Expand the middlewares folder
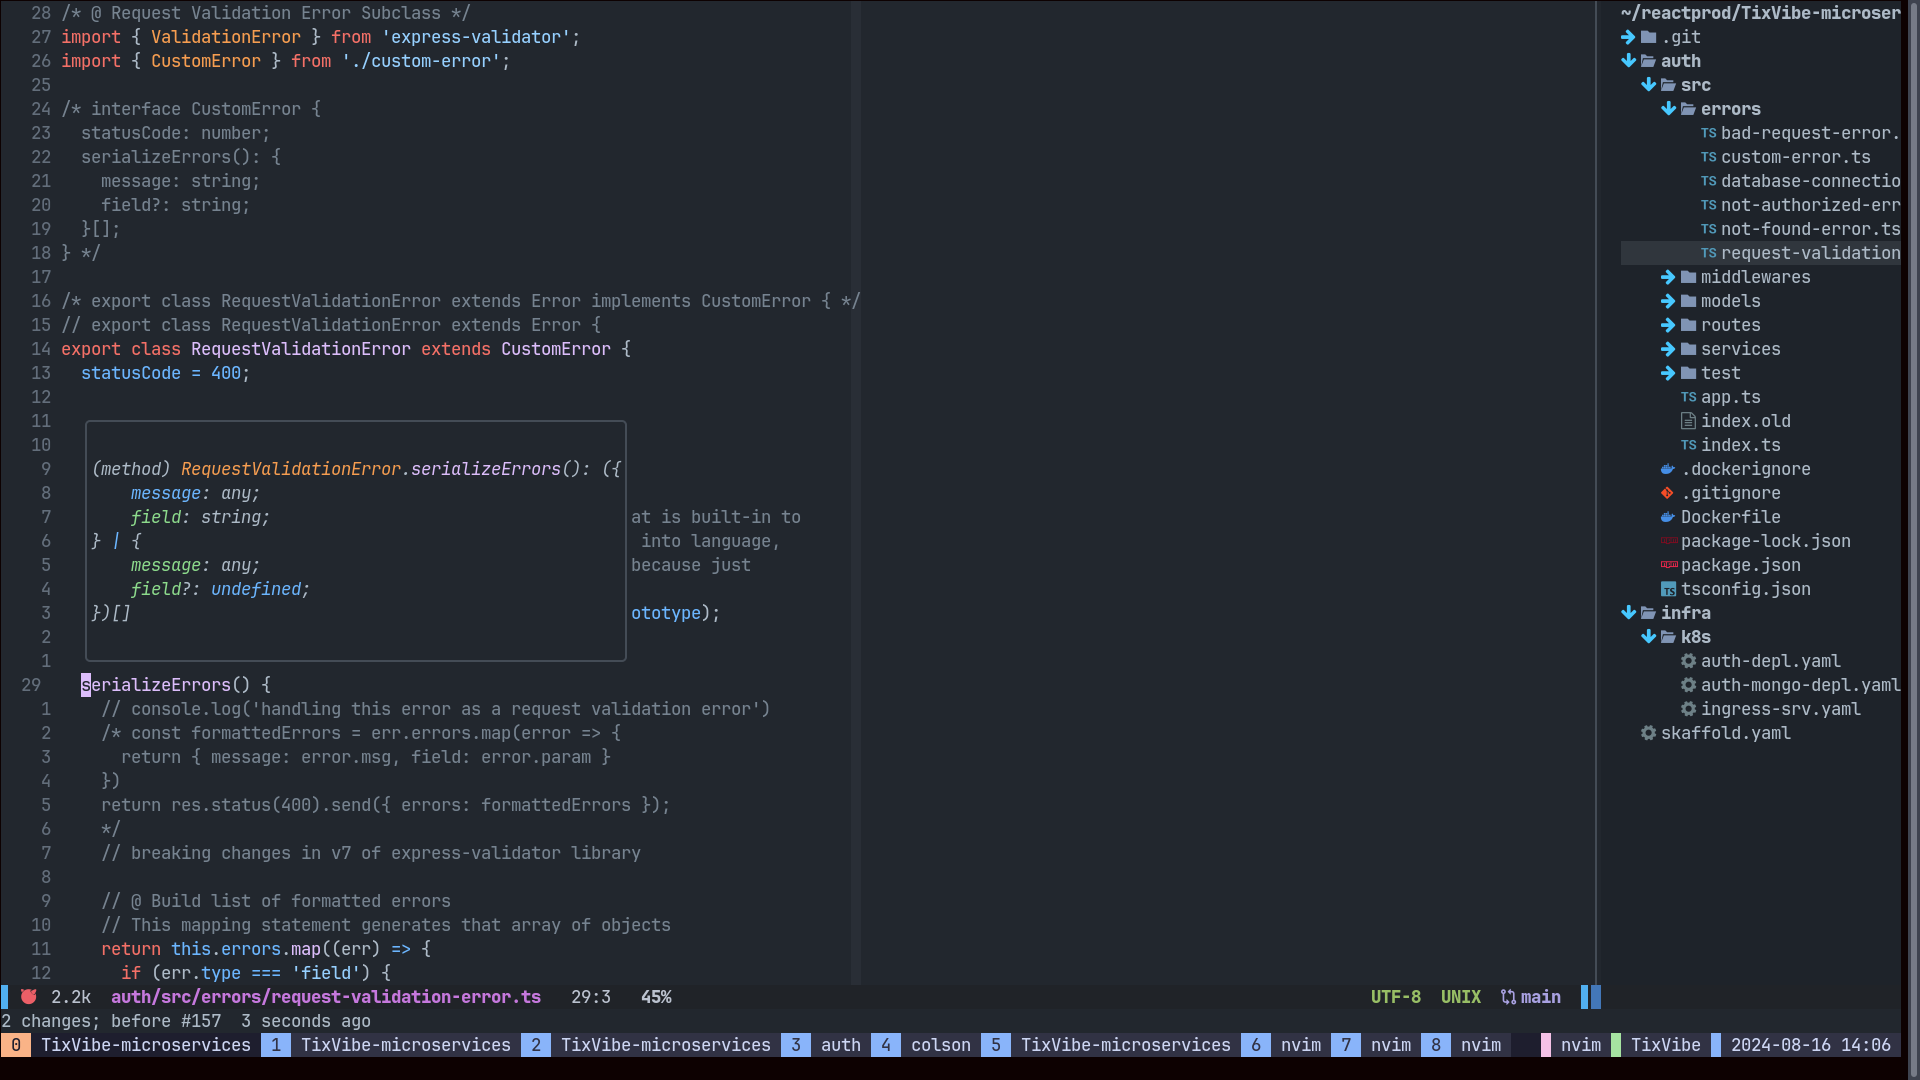Viewport: 1920px width, 1080px height. click(x=1668, y=277)
